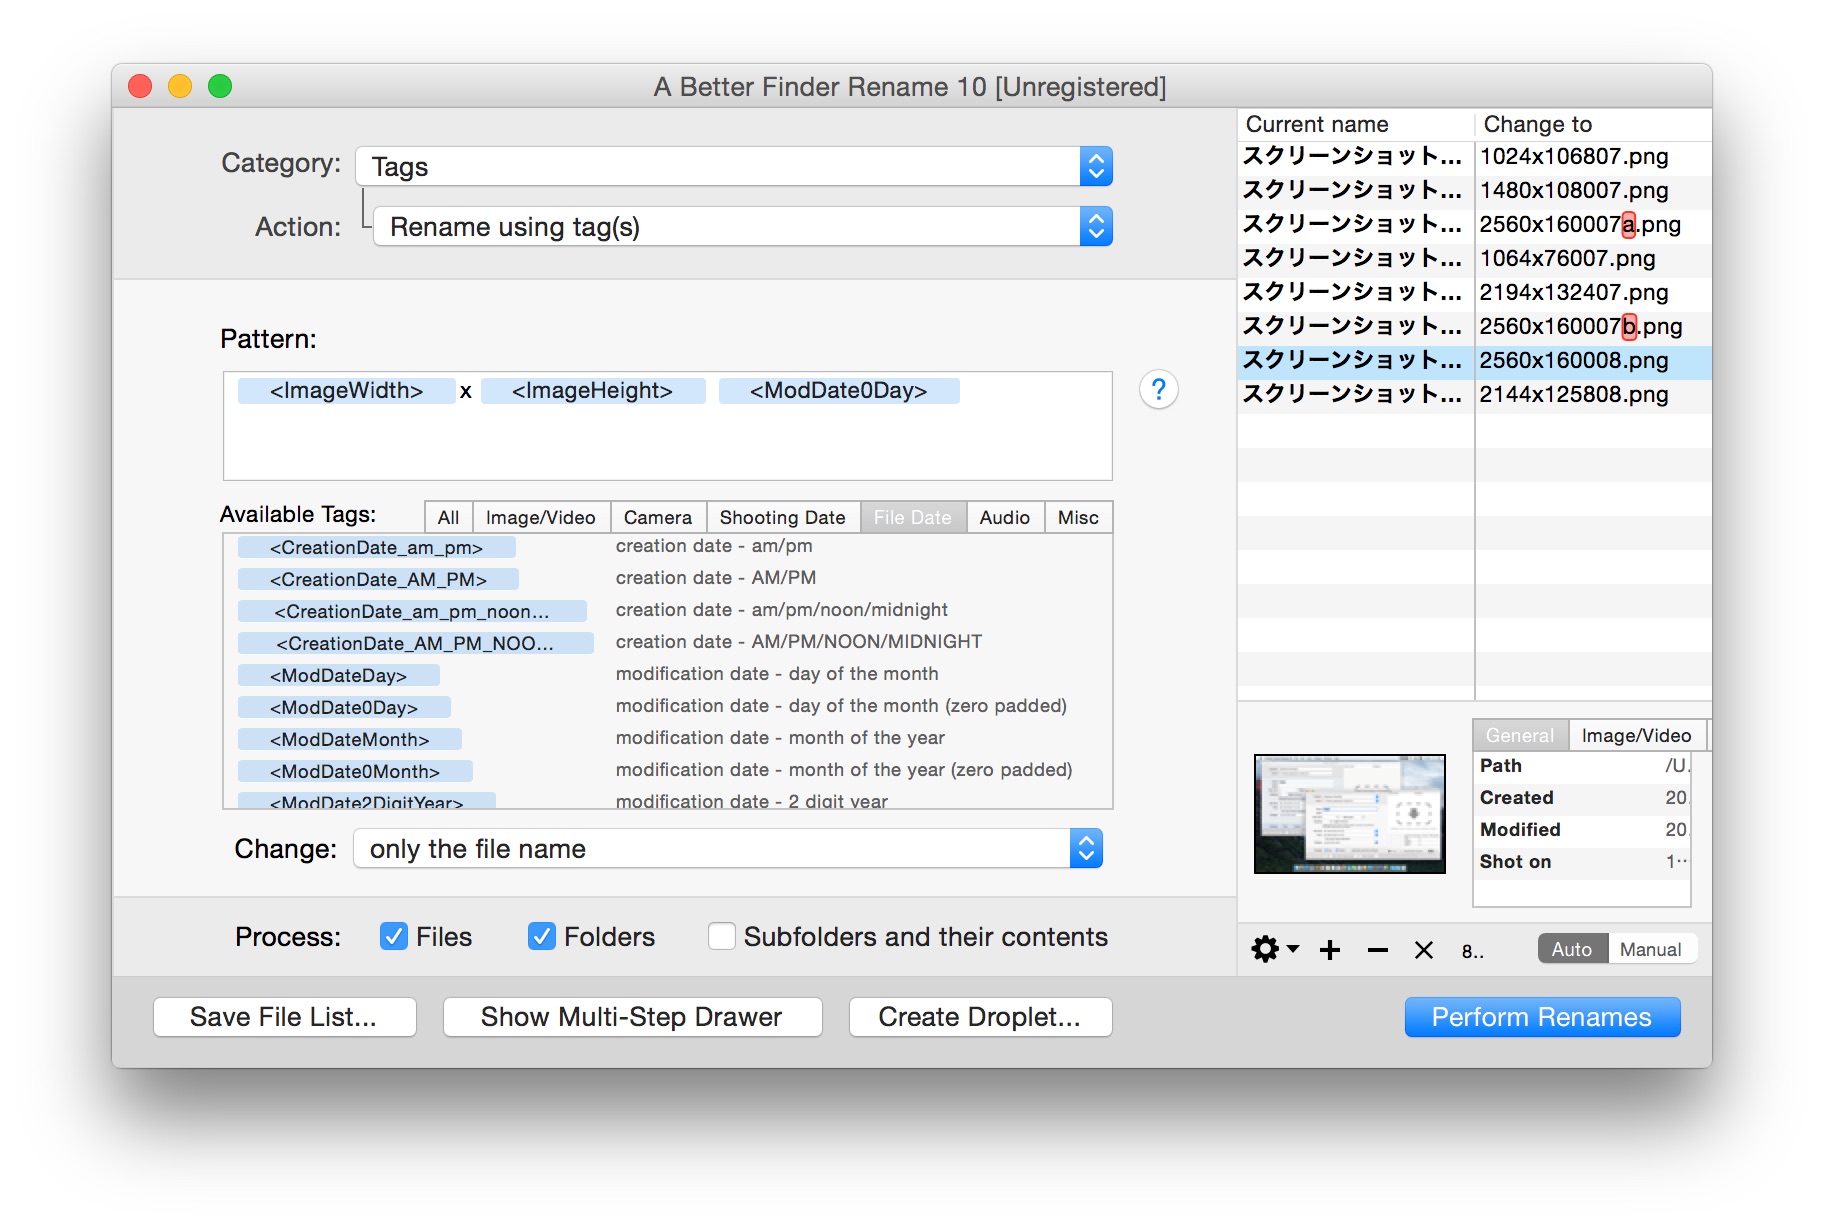1824x1228 pixels.
Task: Click the ImageWidth token in the pattern
Action: pyautogui.click(x=346, y=390)
